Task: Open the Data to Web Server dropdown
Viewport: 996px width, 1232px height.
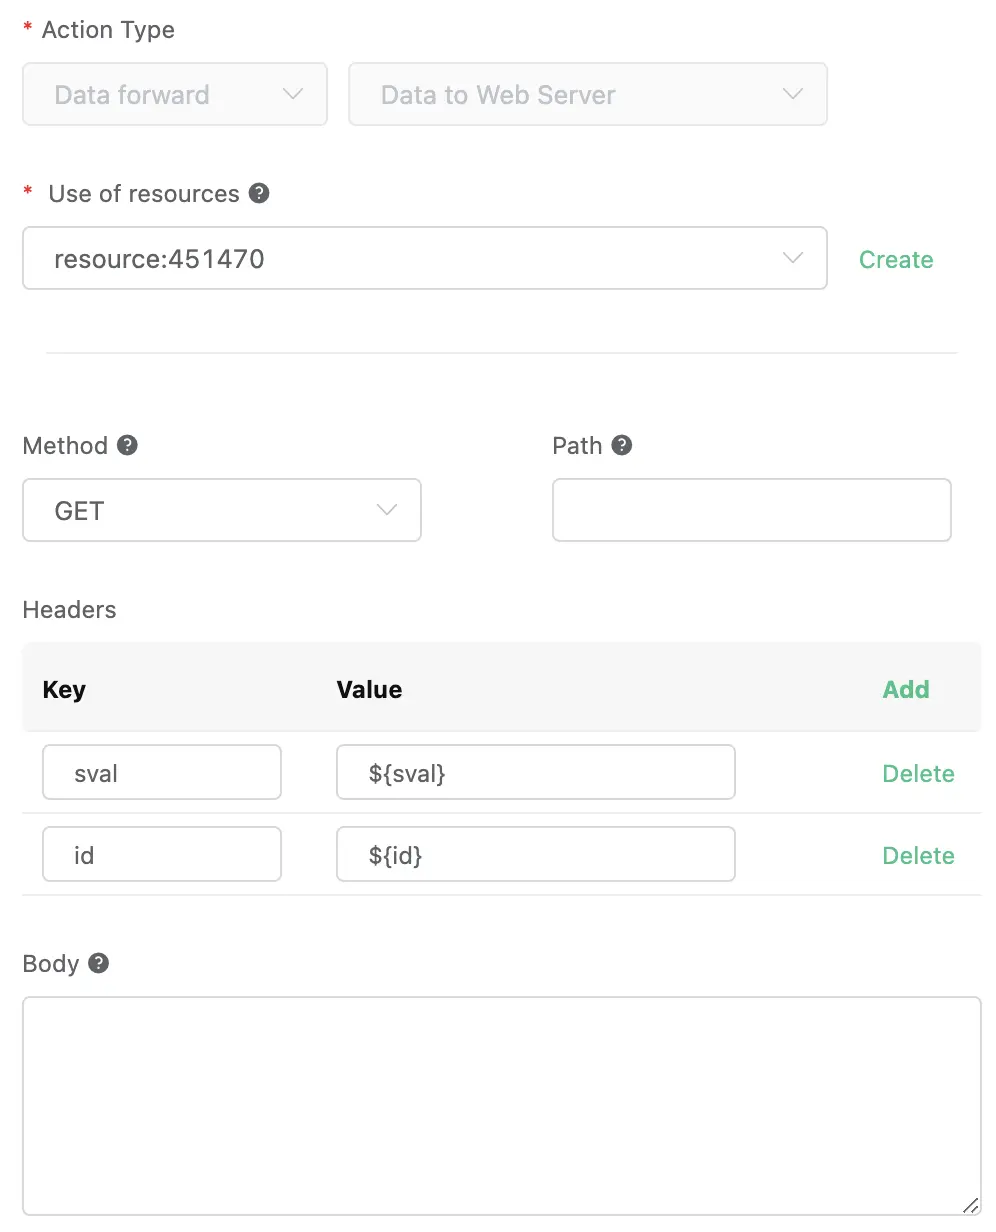Action: 587,95
